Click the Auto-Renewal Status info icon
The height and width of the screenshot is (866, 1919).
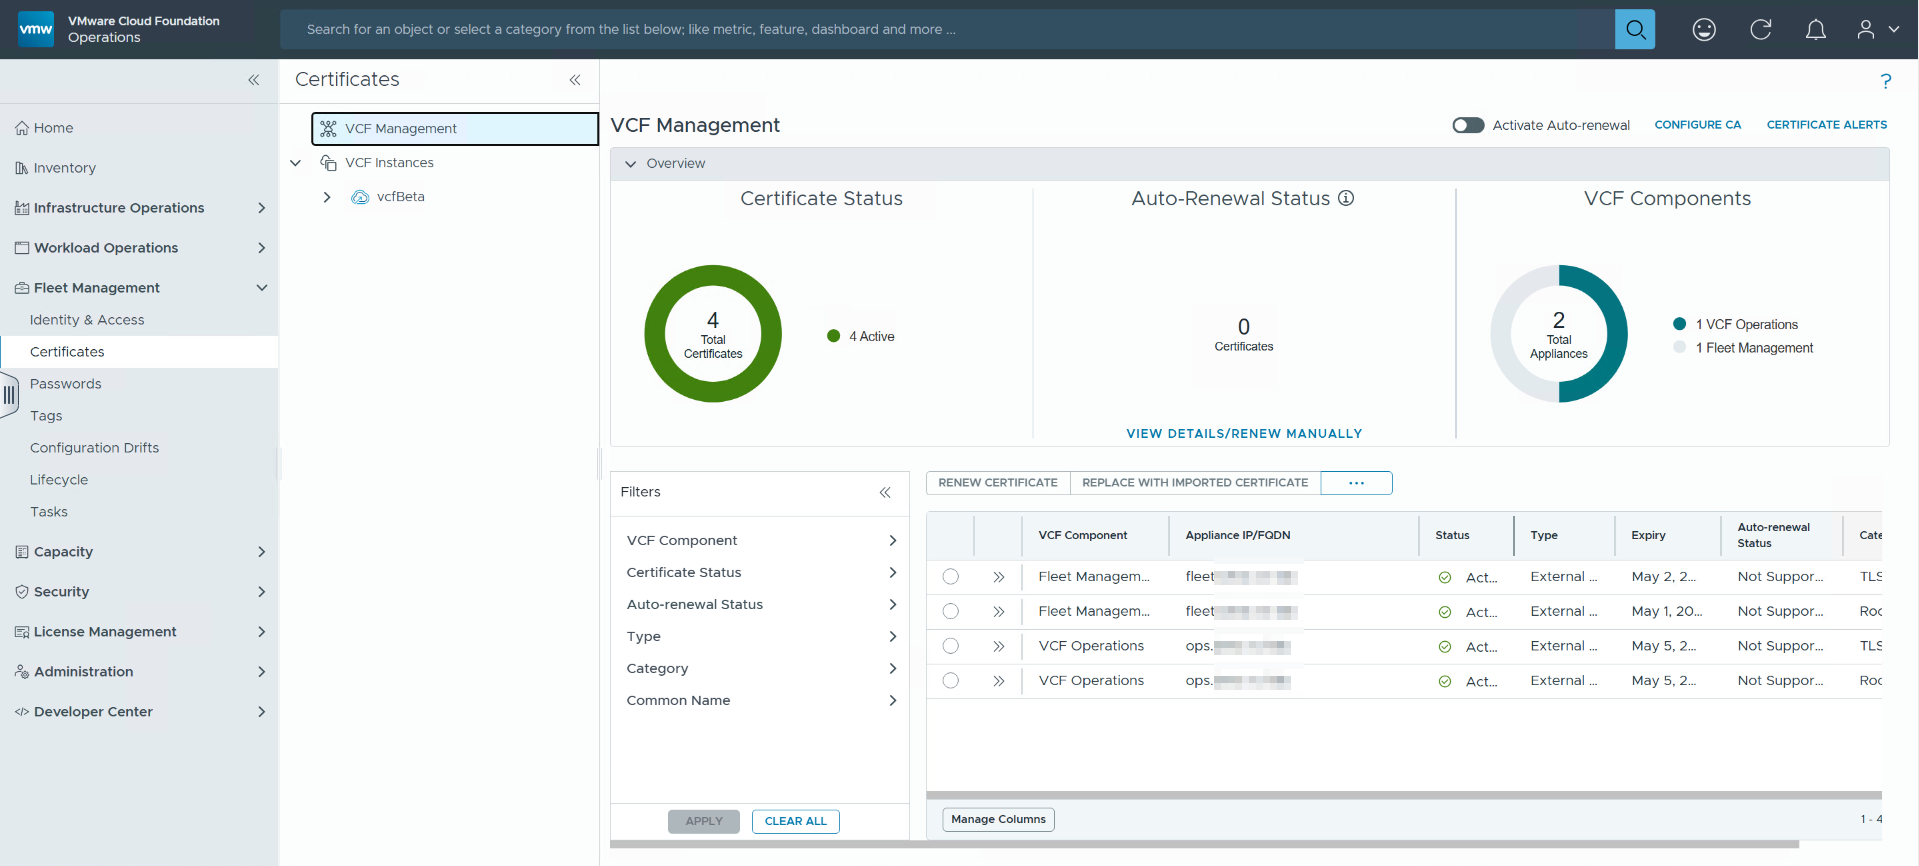pos(1346,198)
